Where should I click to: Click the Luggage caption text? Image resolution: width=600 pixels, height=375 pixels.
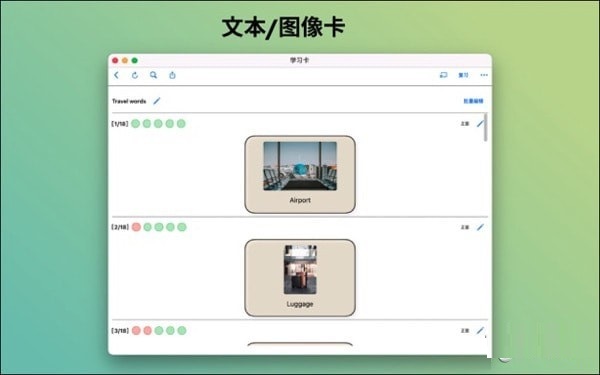click(x=300, y=304)
